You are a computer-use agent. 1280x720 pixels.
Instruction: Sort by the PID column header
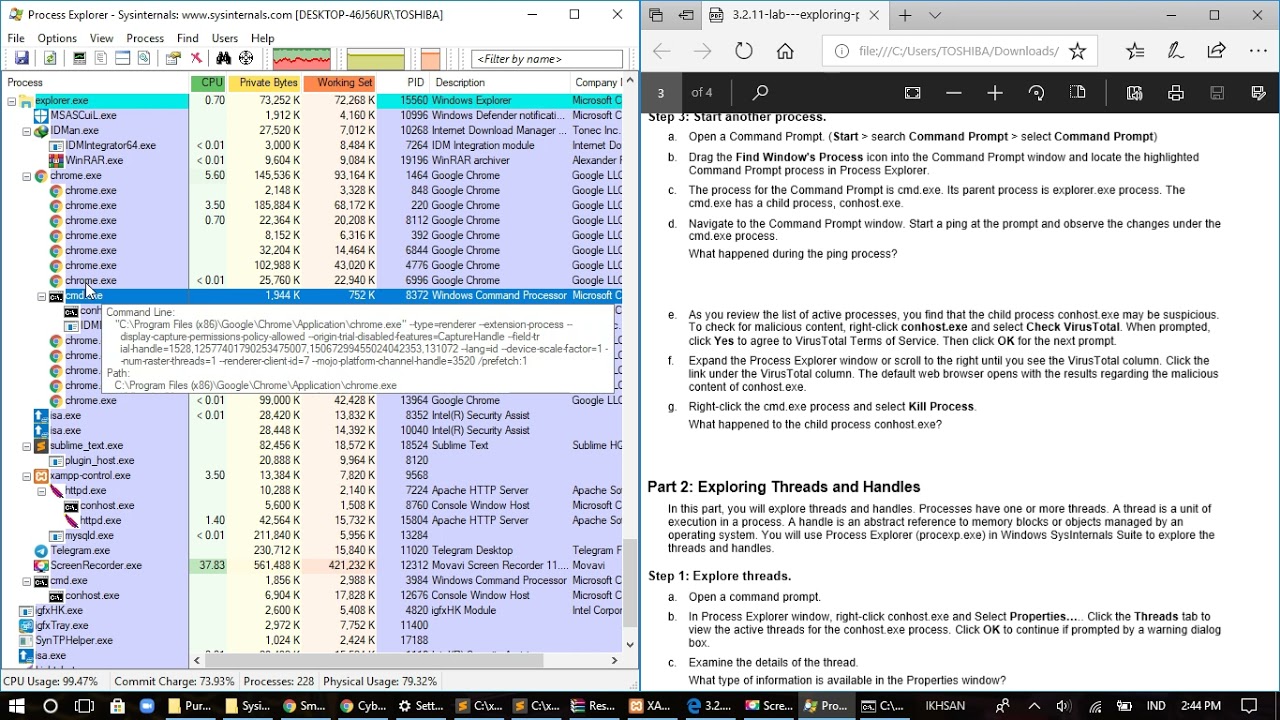click(x=404, y=83)
